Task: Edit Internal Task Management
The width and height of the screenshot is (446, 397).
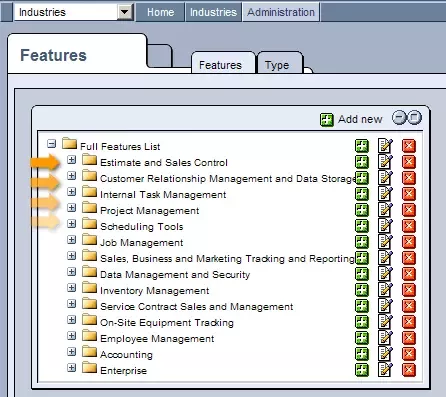Action: [385, 194]
